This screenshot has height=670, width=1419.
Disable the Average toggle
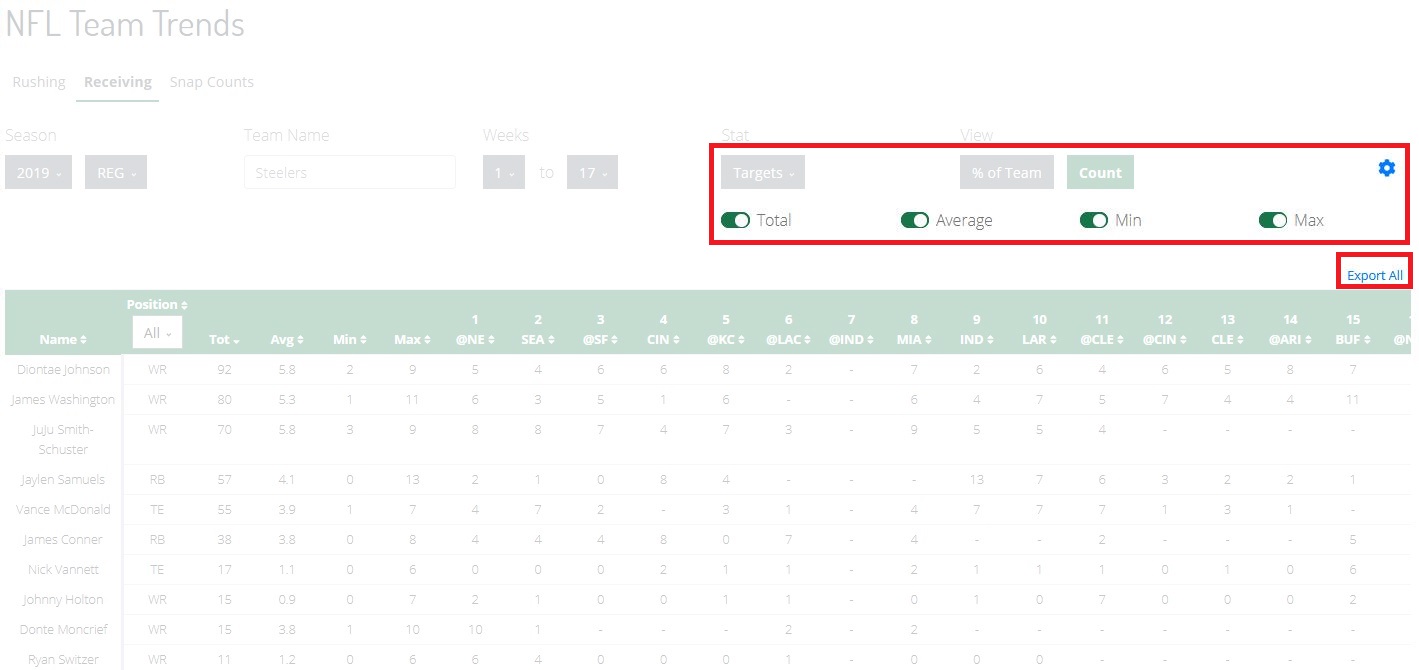(x=916, y=220)
